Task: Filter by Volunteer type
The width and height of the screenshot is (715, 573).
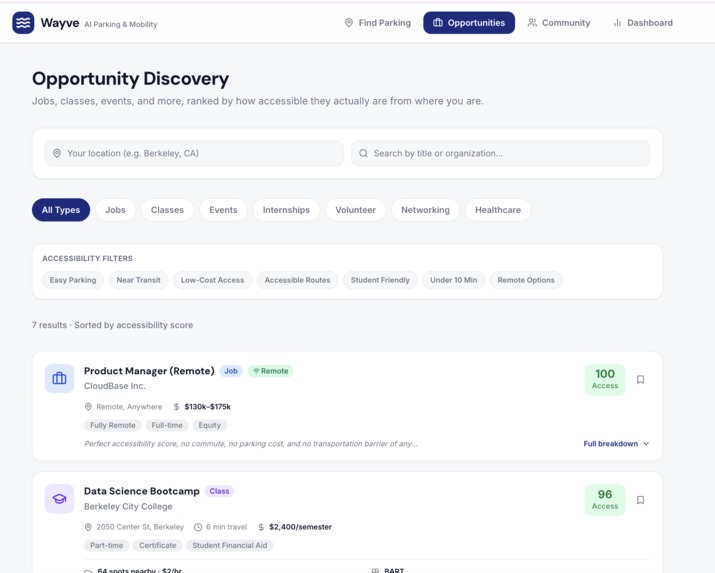Action: (x=356, y=210)
